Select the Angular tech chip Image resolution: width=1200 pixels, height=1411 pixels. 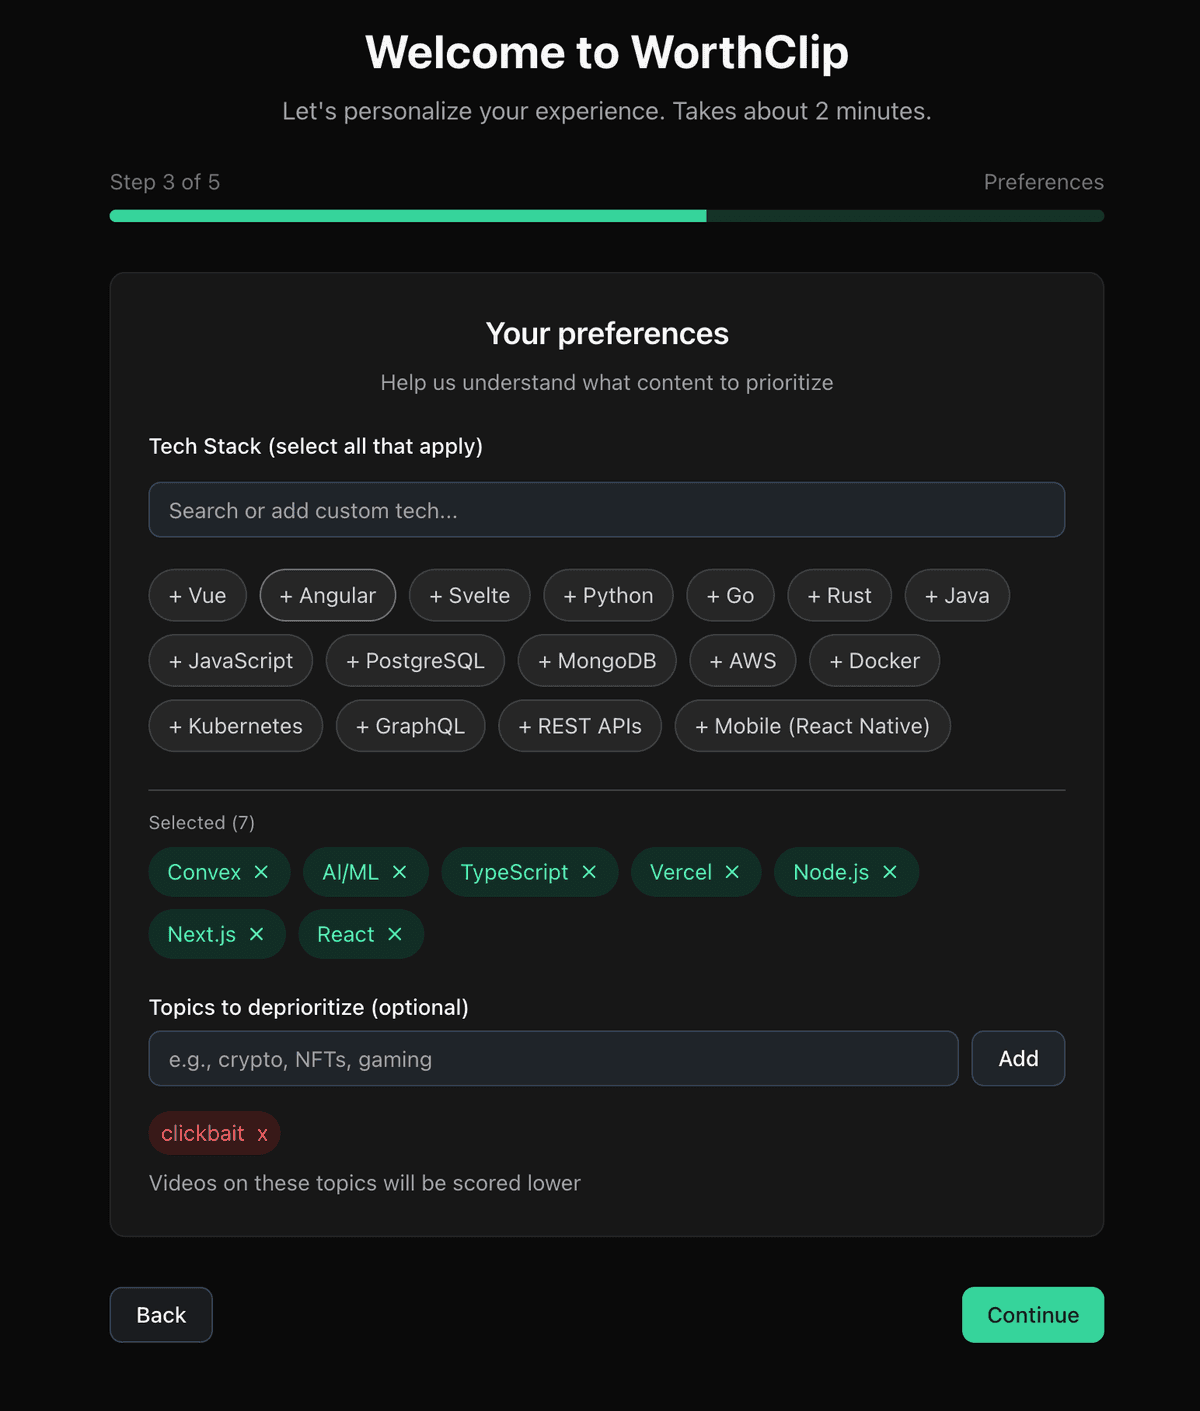pyautogui.click(x=327, y=596)
